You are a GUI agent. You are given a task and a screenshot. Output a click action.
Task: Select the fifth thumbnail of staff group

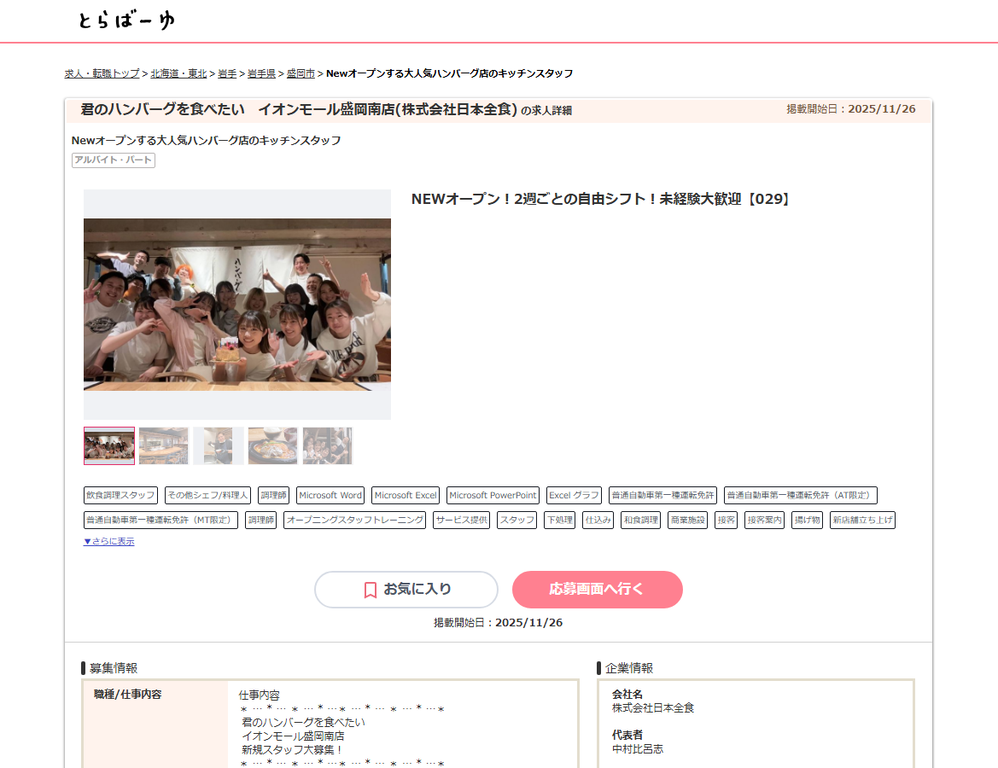point(327,445)
